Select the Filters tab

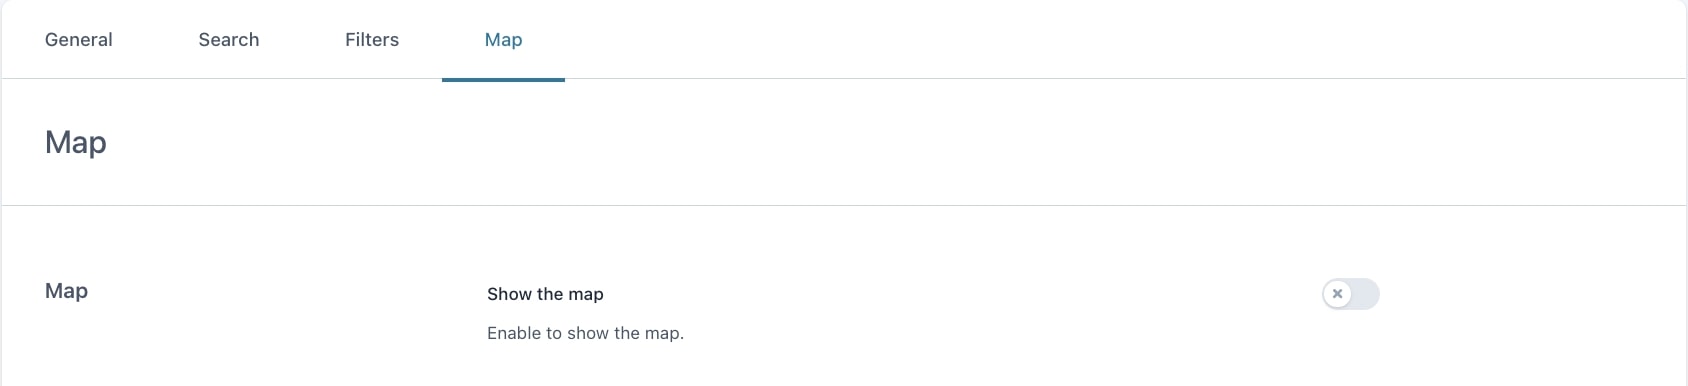pos(372,40)
